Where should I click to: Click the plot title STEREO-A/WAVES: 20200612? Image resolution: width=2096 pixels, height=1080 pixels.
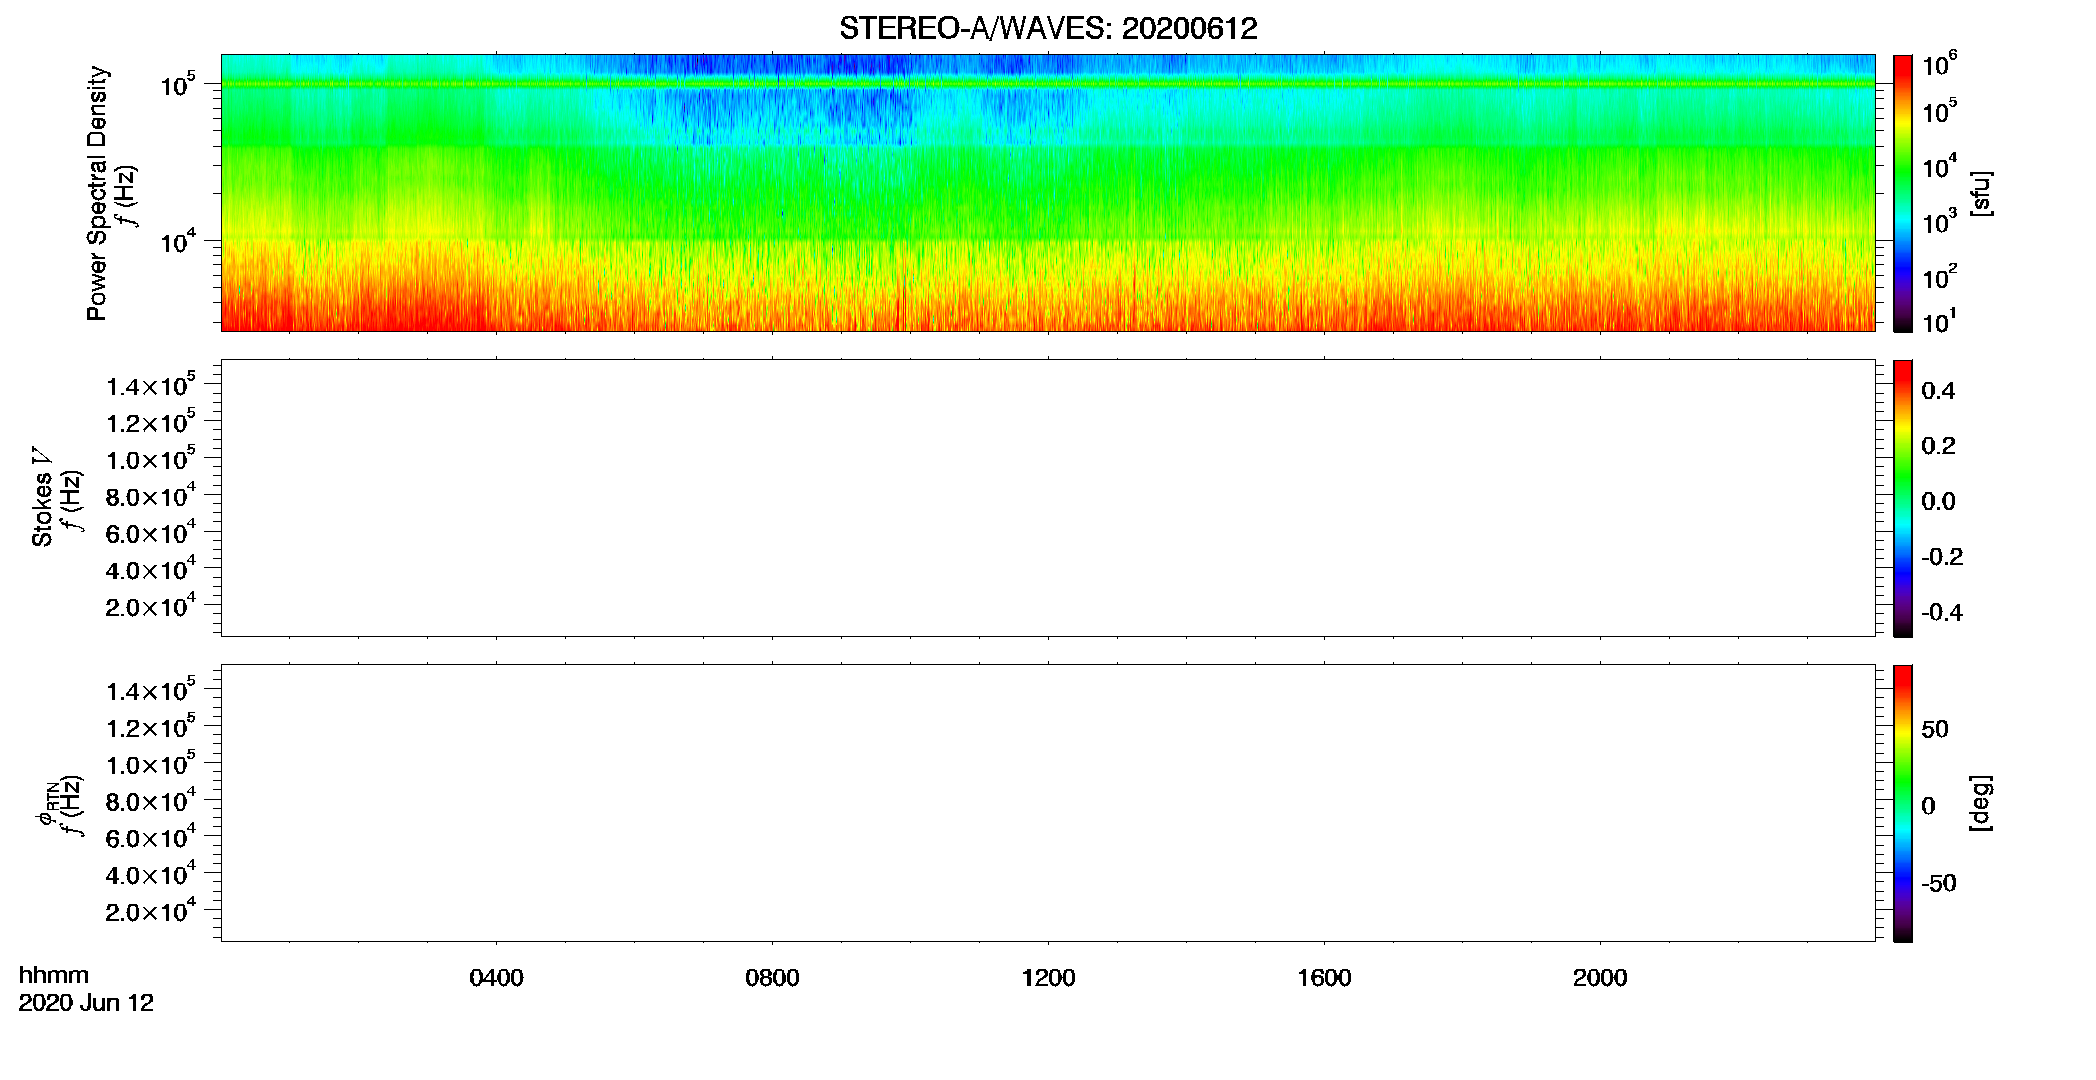click(1048, 29)
